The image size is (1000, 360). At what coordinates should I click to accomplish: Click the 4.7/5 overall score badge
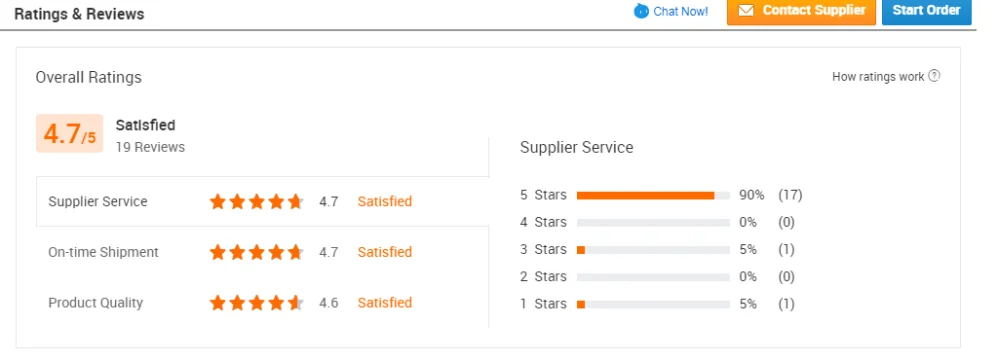tap(70, 133)
